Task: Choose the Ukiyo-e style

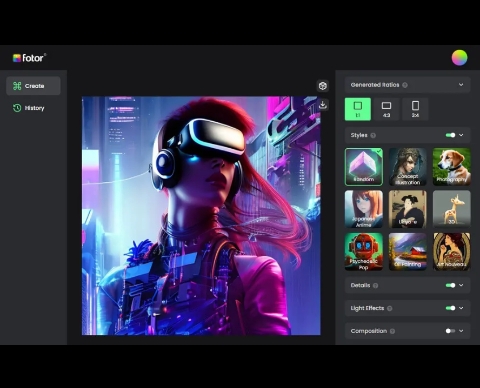Action: pos(408,209)
